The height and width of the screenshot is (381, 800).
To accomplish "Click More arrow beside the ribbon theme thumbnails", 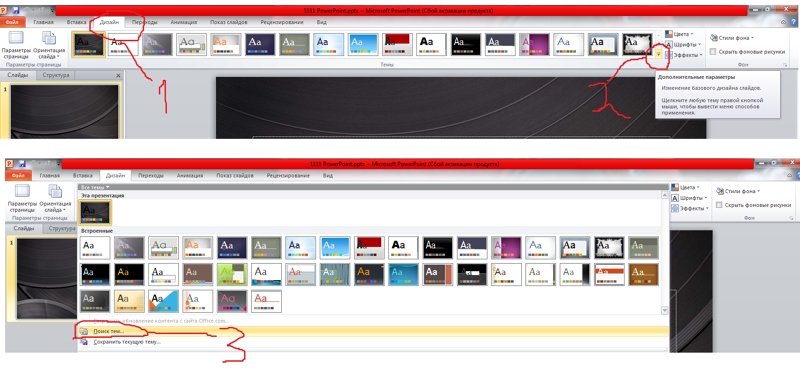I will tap(659, 54).
